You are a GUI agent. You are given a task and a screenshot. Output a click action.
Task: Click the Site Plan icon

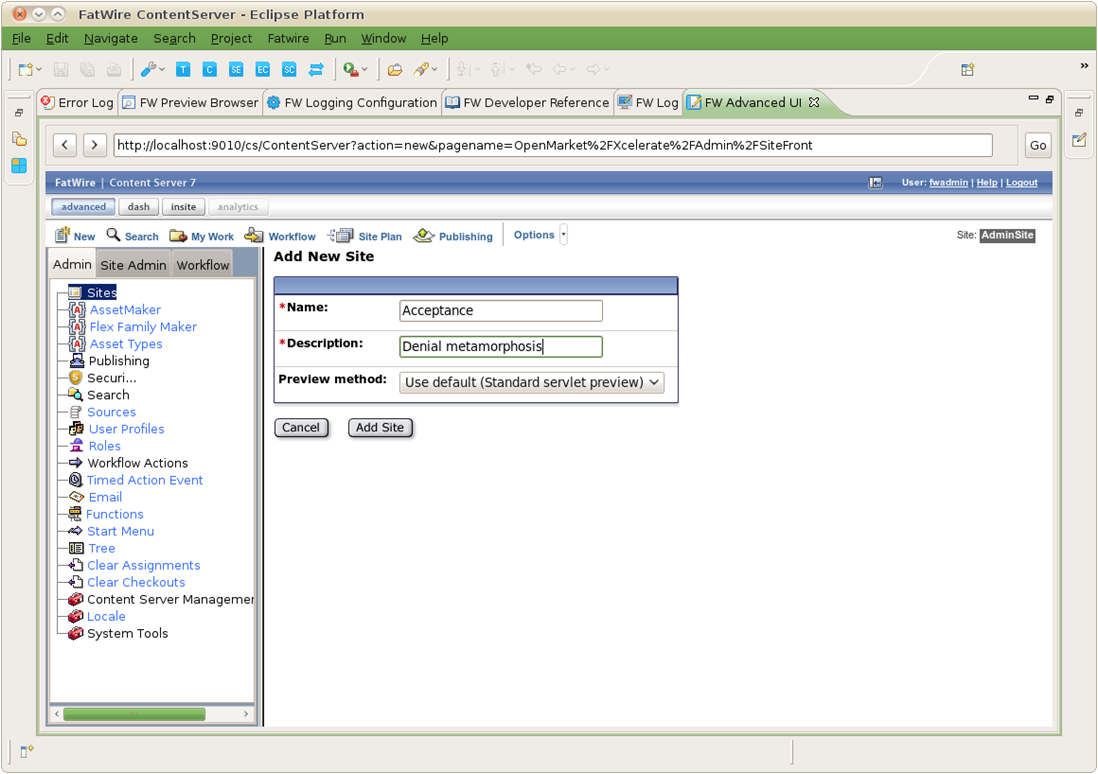click(x=341, y=235)
